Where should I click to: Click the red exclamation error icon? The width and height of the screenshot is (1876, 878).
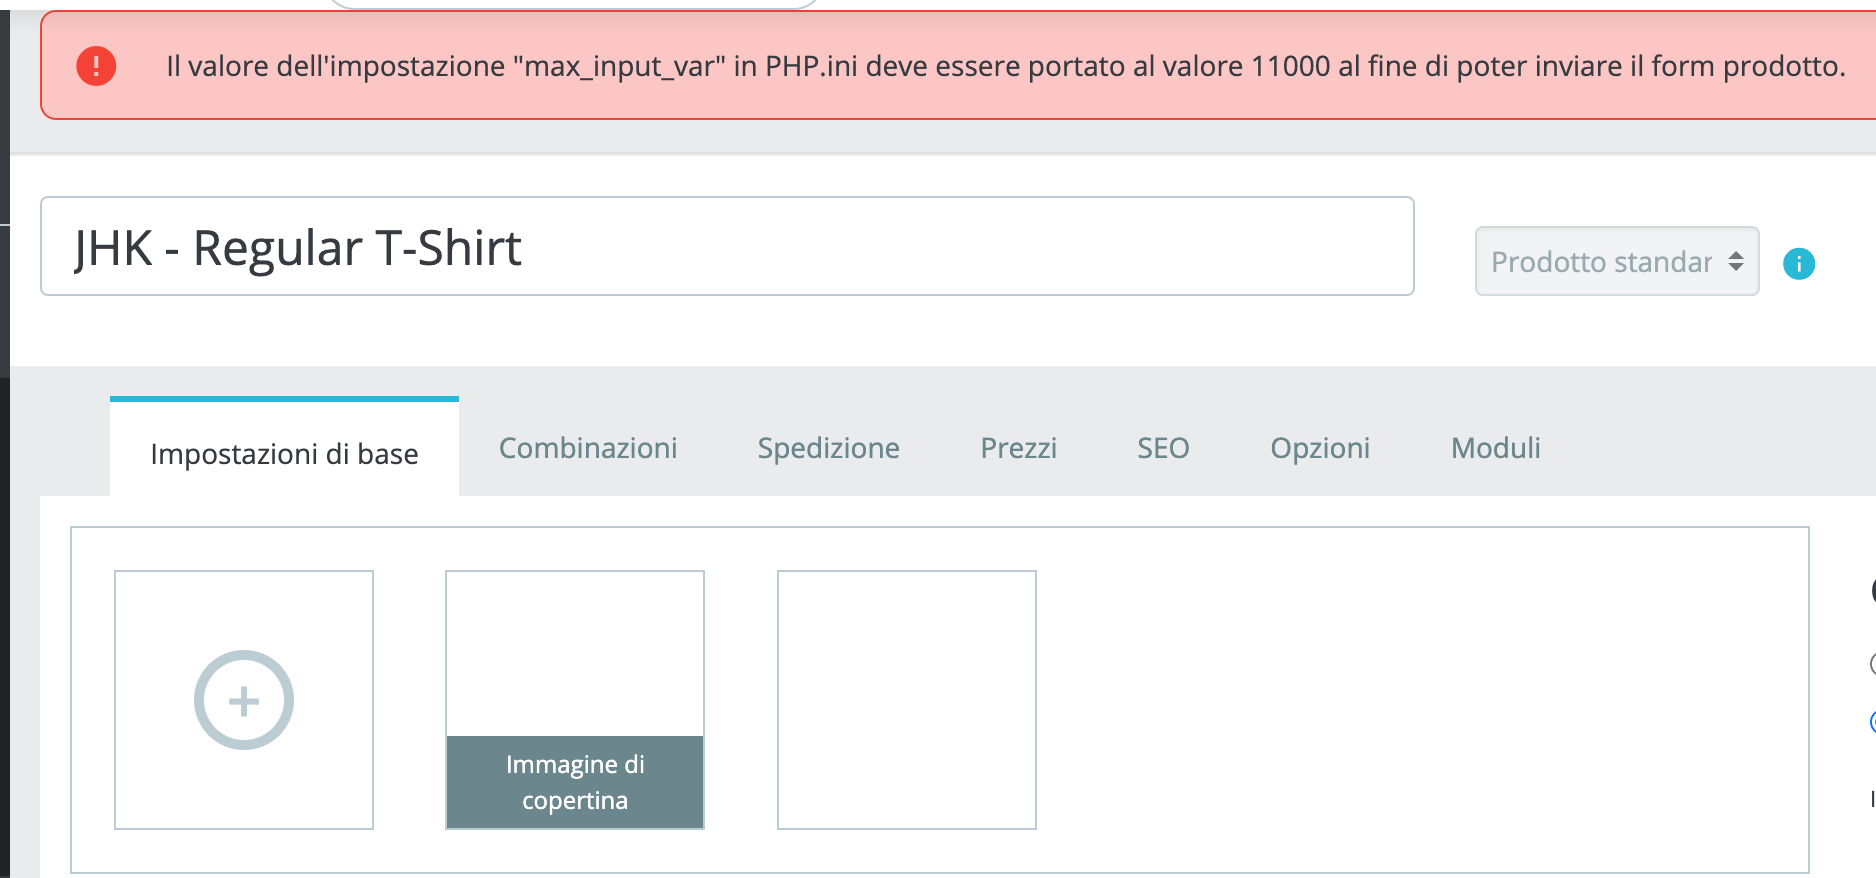(96, 66)
